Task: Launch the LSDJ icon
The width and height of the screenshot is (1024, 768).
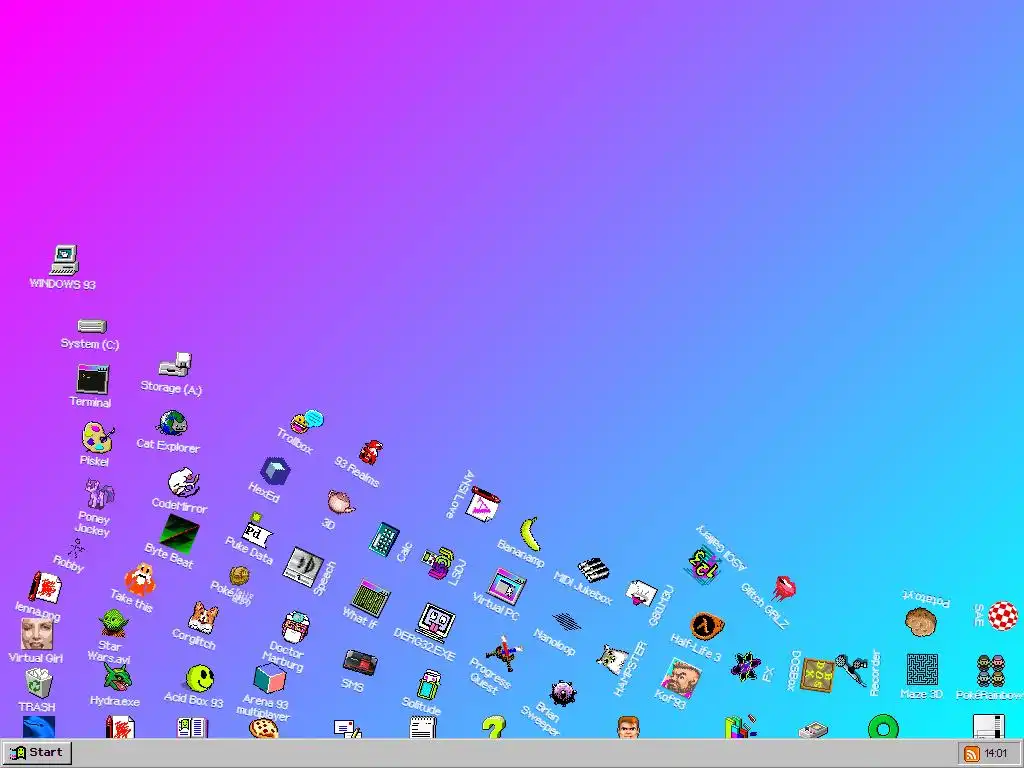Action: [x=438, y=562]
